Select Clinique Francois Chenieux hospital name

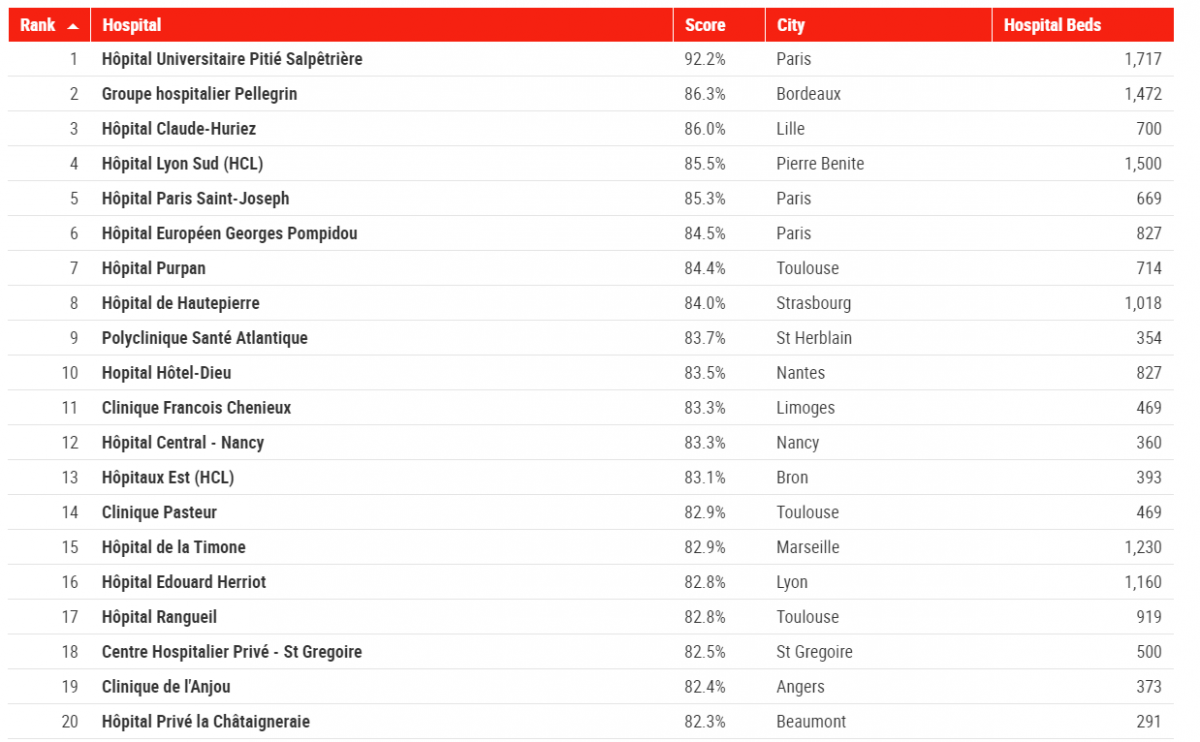(196, 408)
